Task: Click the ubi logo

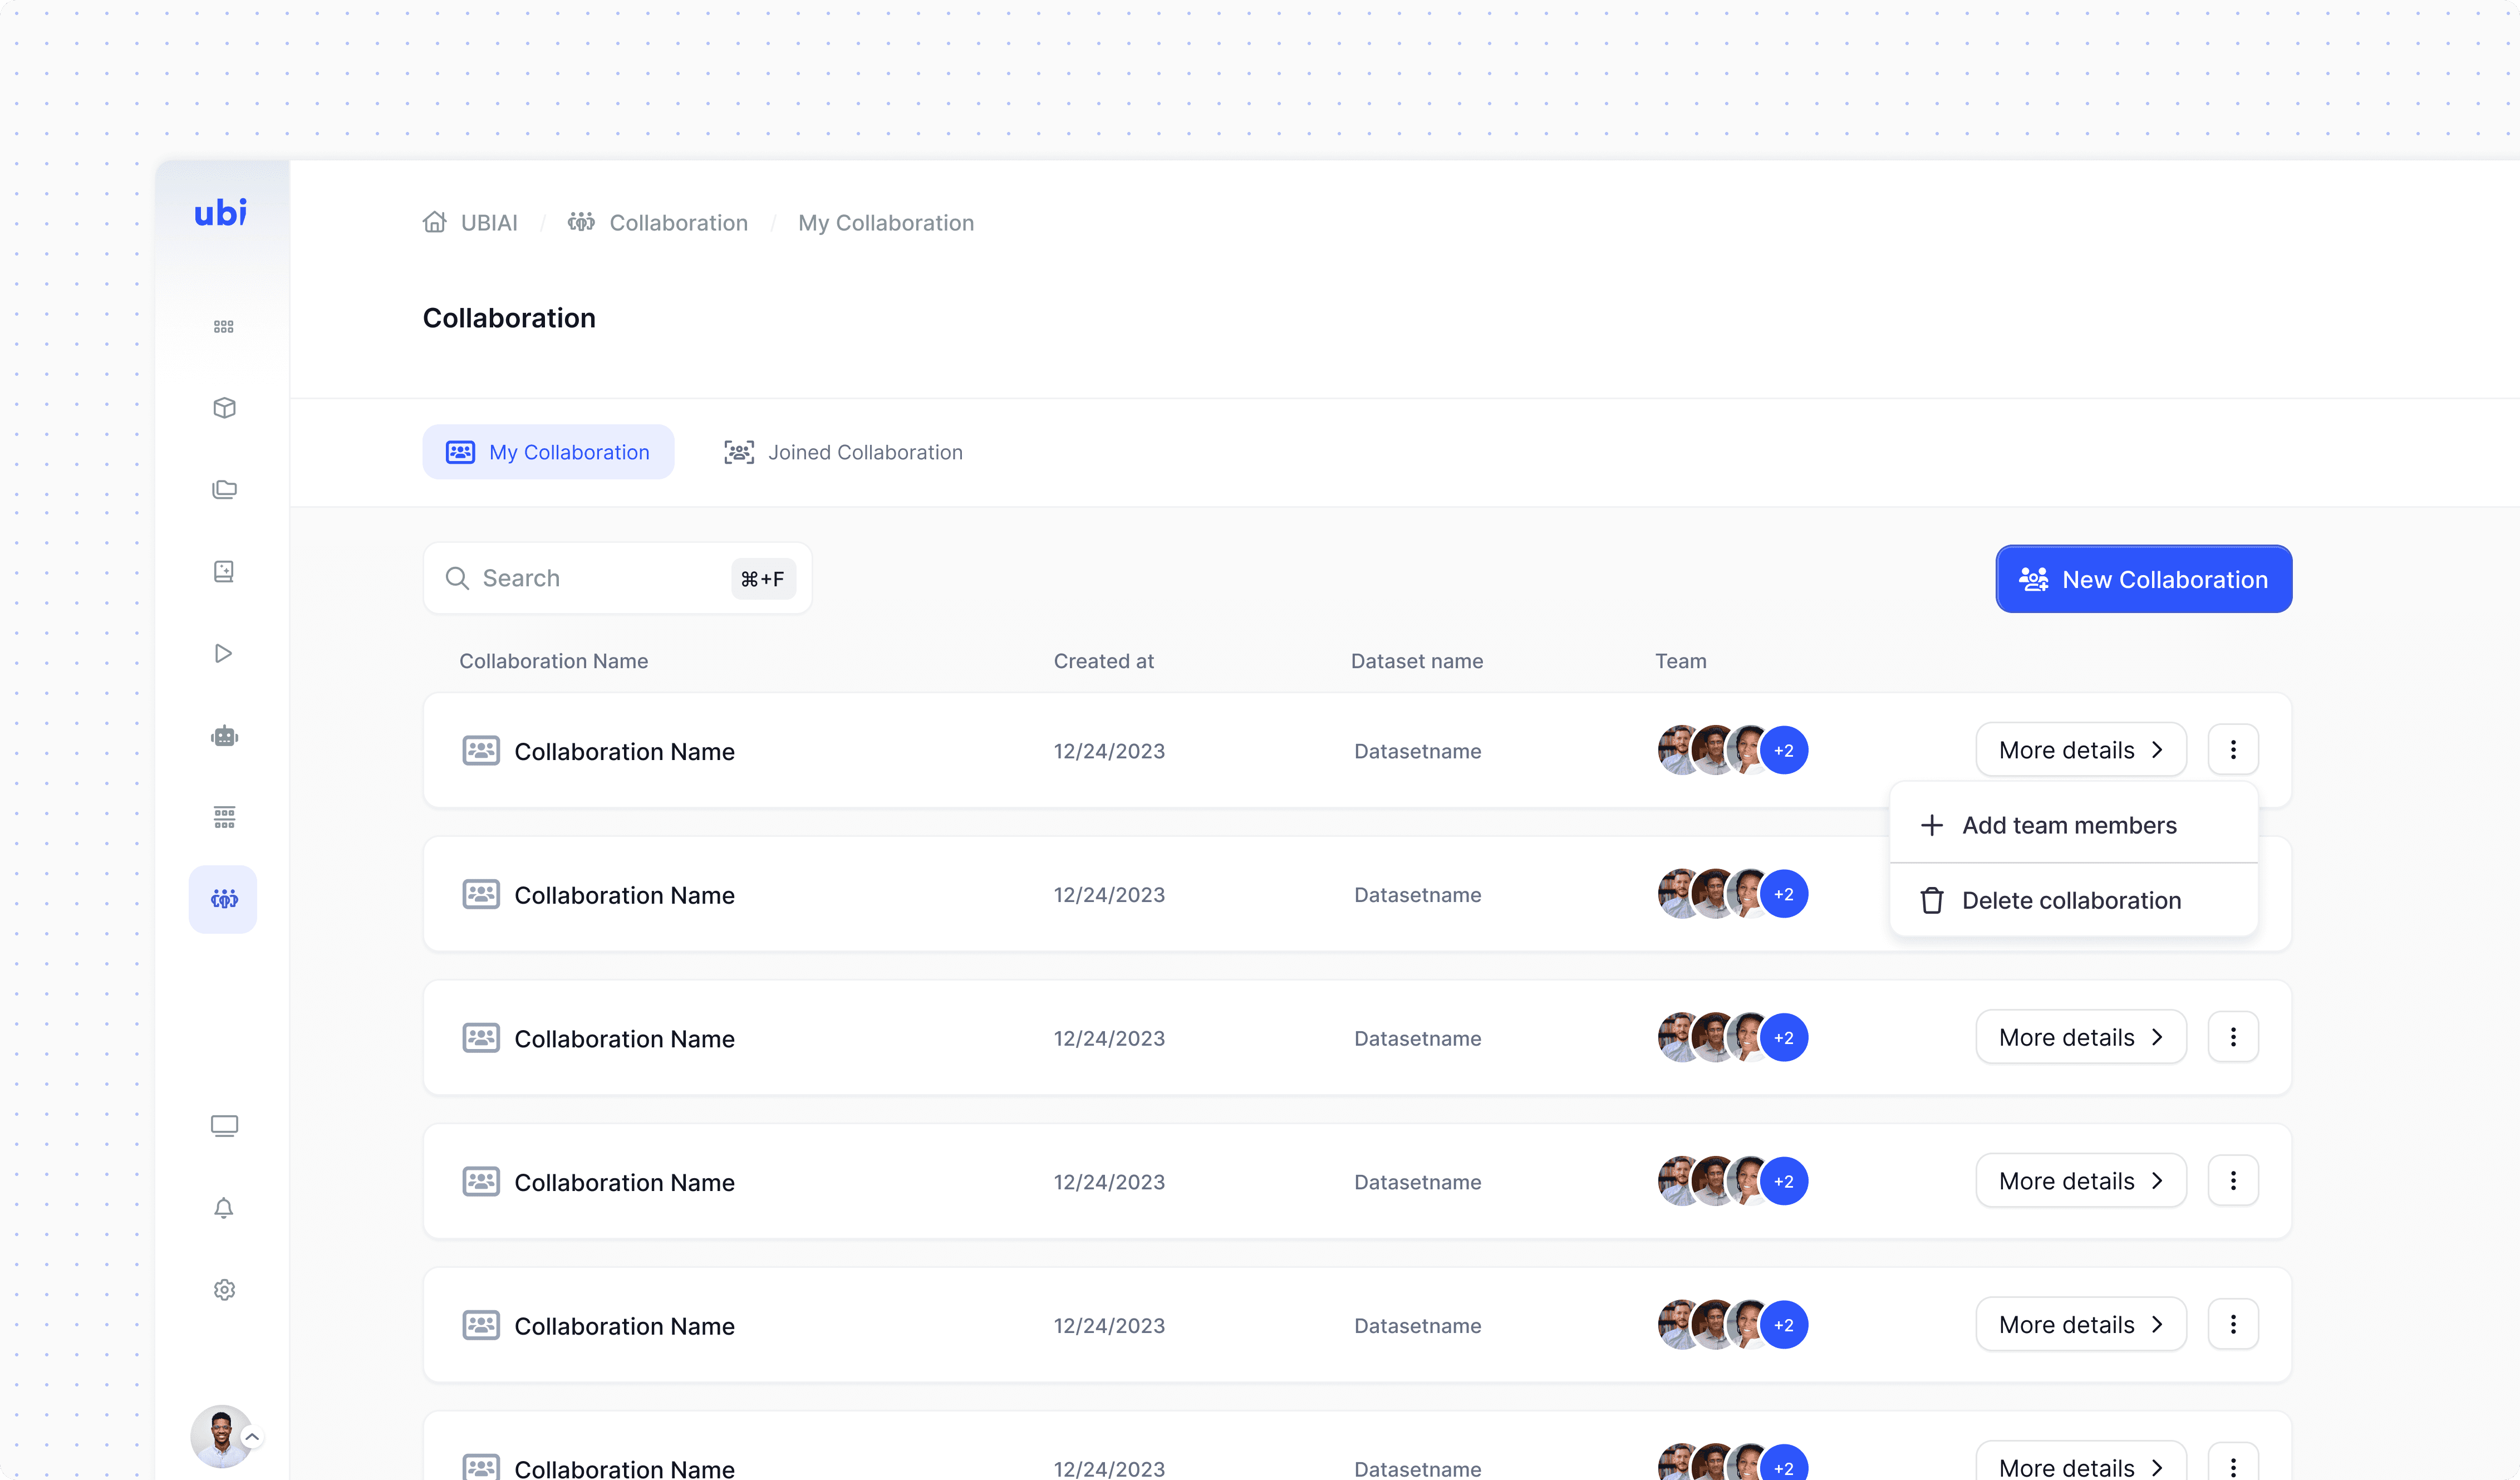Action: click(220, 213)
